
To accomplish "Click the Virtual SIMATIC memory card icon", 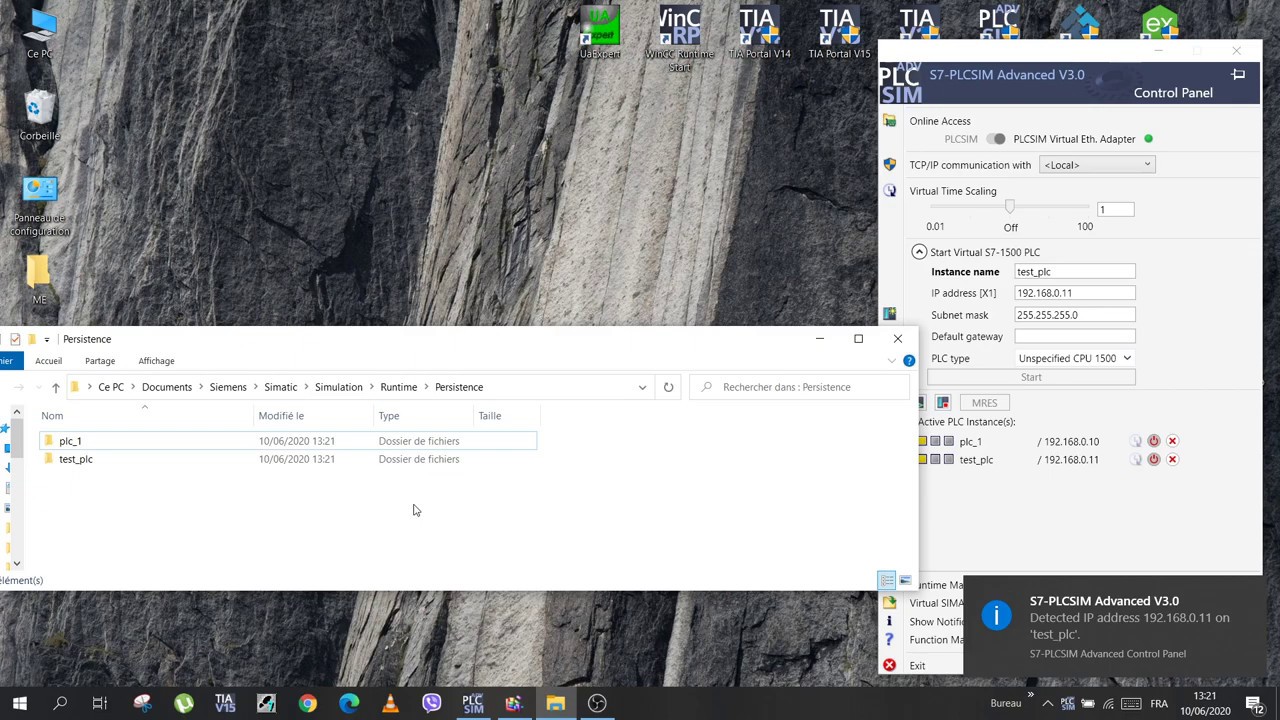I will pyautogui.click(x=889, y=602).
